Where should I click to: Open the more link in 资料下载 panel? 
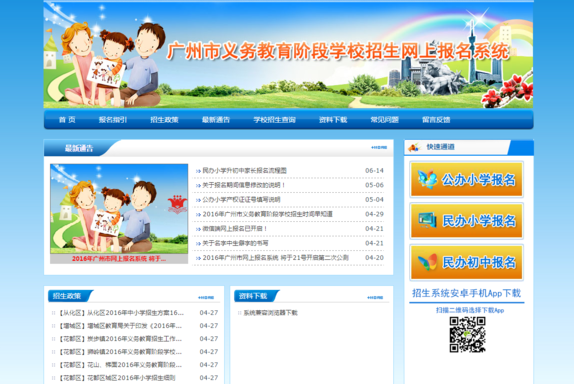click(375, 297)
